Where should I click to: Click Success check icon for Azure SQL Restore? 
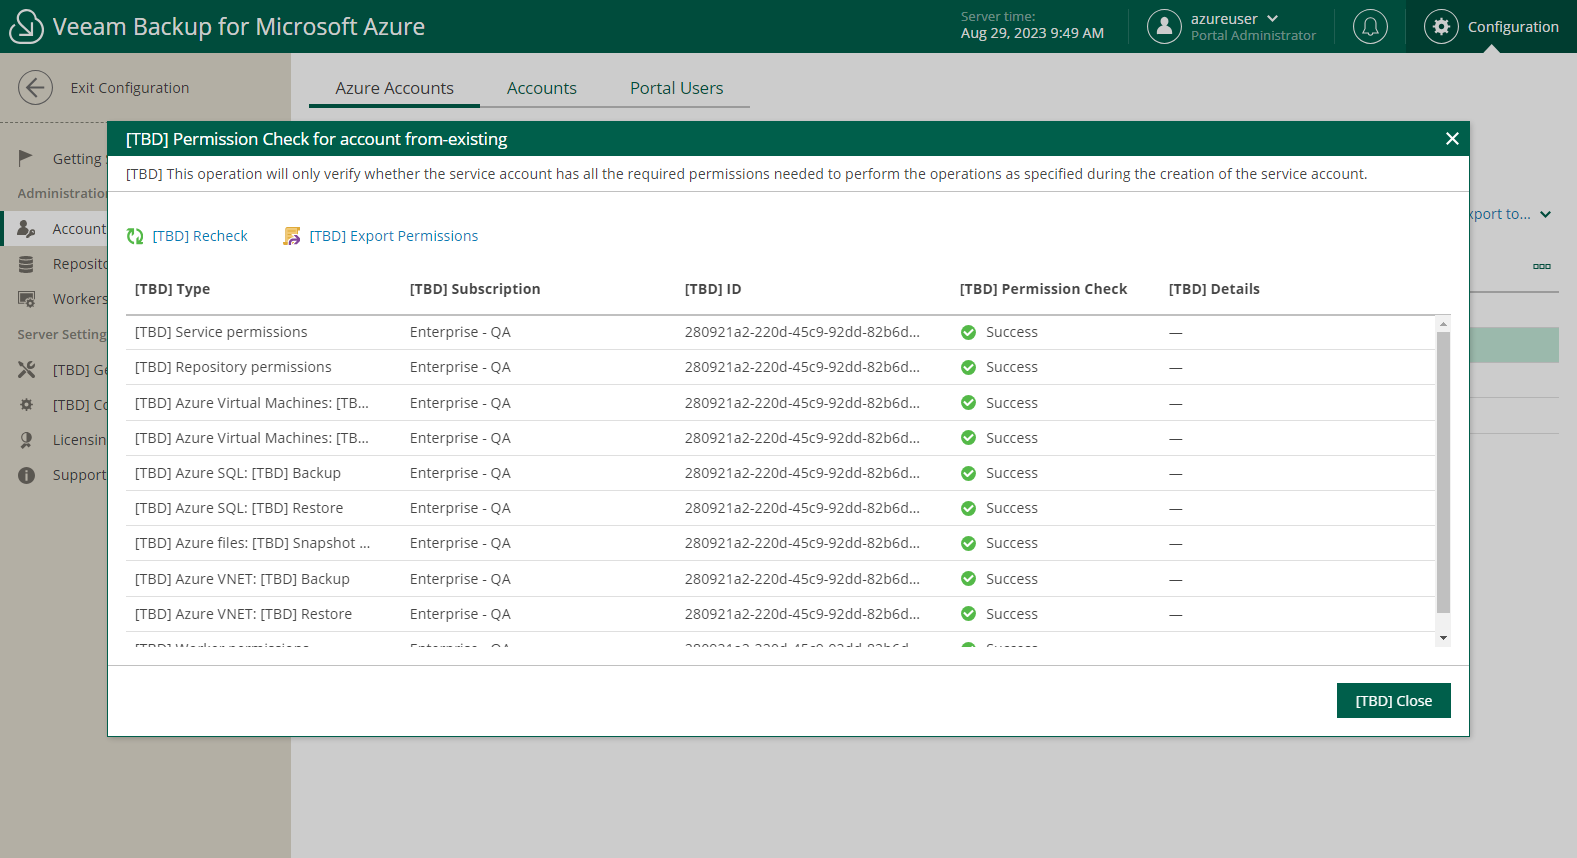[x=968, y=508]
